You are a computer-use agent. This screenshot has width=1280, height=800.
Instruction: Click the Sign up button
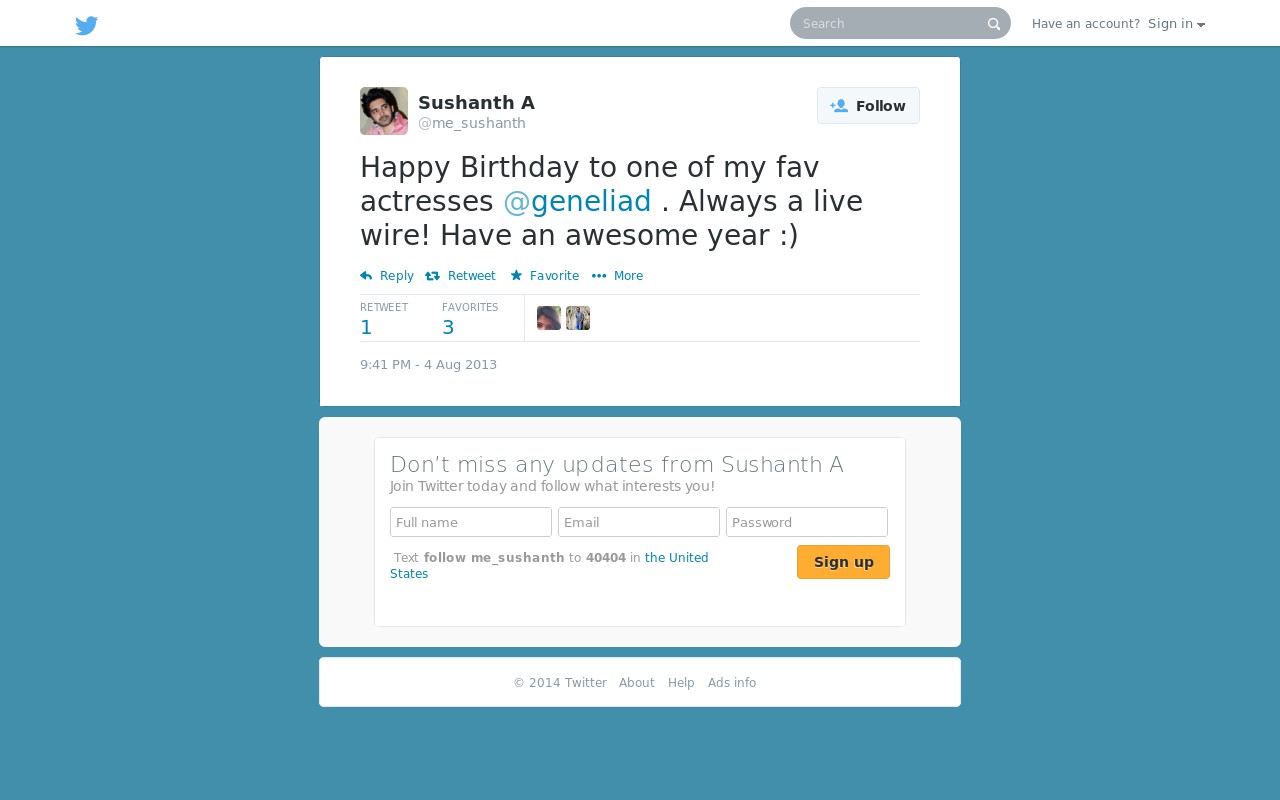coord(843,562)
